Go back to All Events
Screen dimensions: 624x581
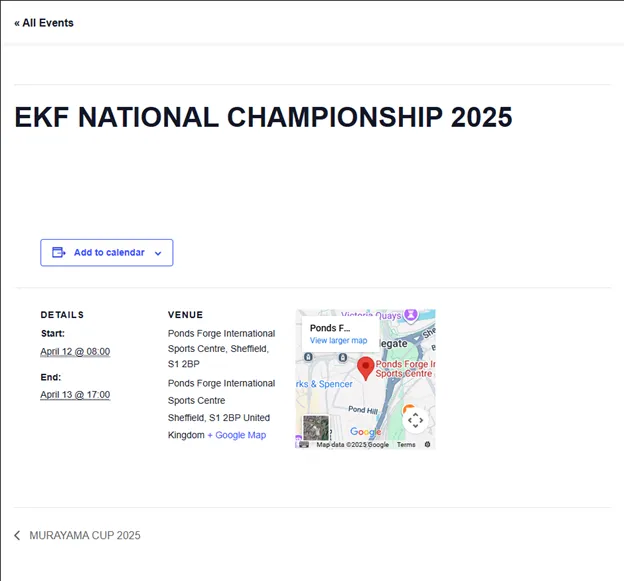(x=44, y=23)
